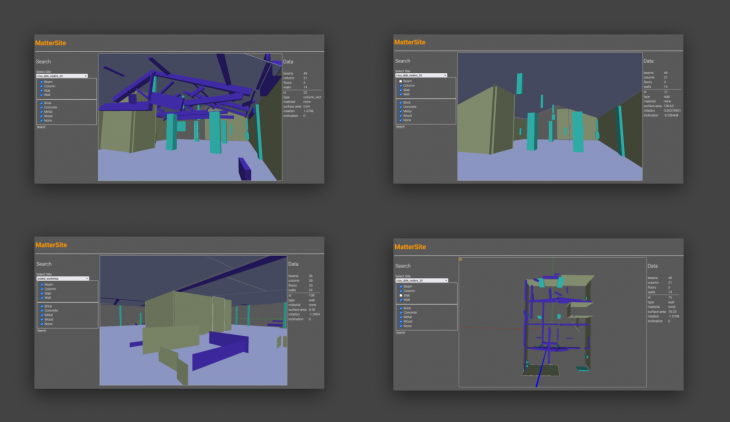Screen dimensions: 730x422
Task: Open the Select Site dropdown in the top-right window
Action: [422, 75]
